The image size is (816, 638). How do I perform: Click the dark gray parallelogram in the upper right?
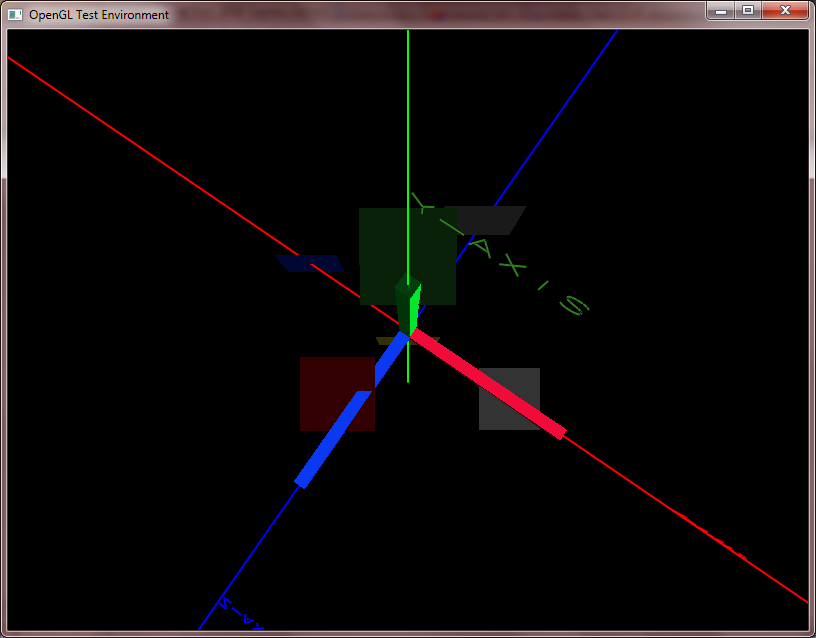point(490,220)
